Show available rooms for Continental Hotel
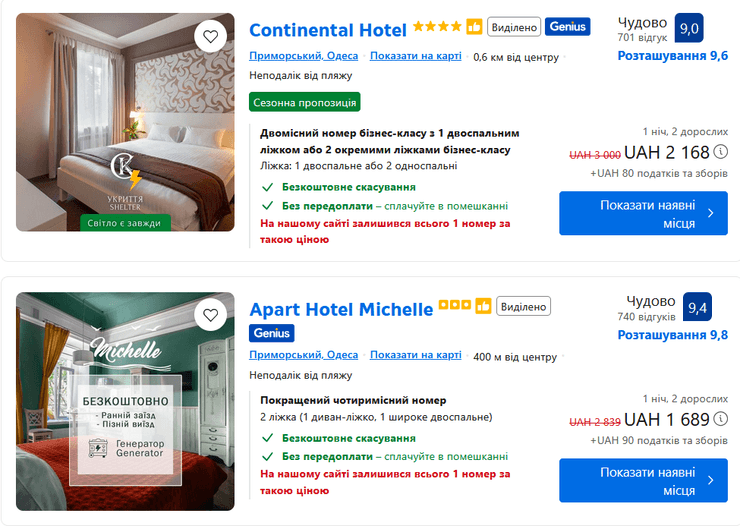This screenshot has height=526, width=740. pos(643,214)
